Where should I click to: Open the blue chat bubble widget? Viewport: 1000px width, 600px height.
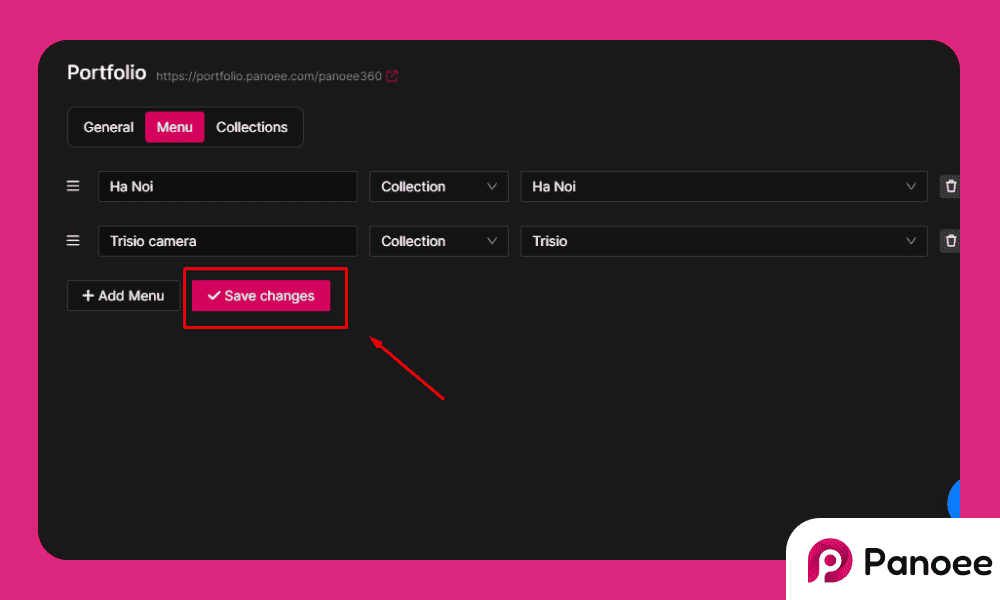[953, 500]
